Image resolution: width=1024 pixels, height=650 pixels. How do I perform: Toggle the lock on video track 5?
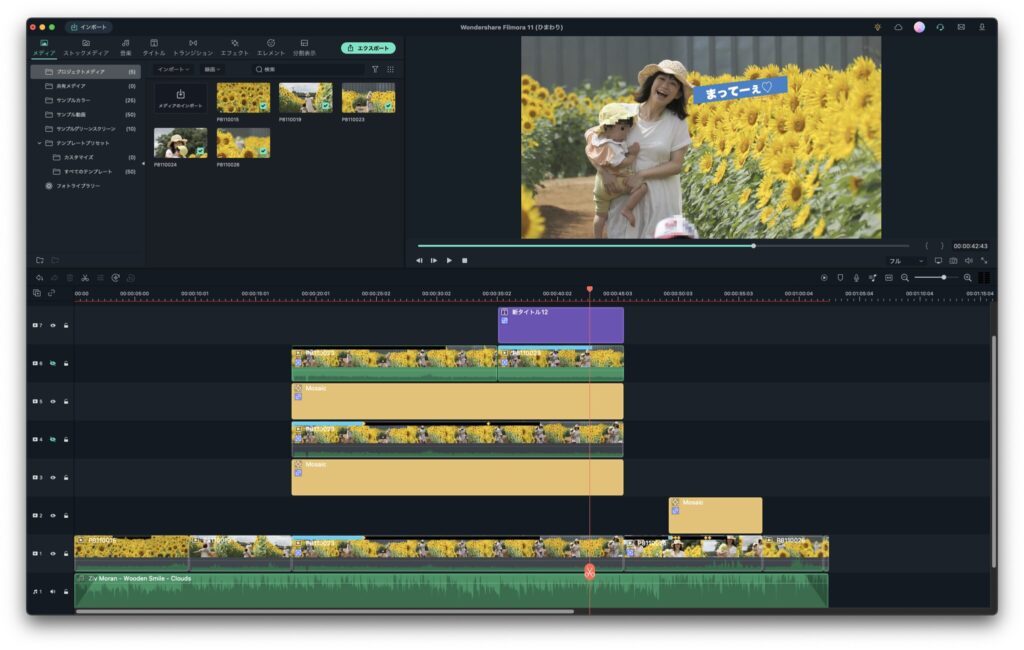pos(66,401)
